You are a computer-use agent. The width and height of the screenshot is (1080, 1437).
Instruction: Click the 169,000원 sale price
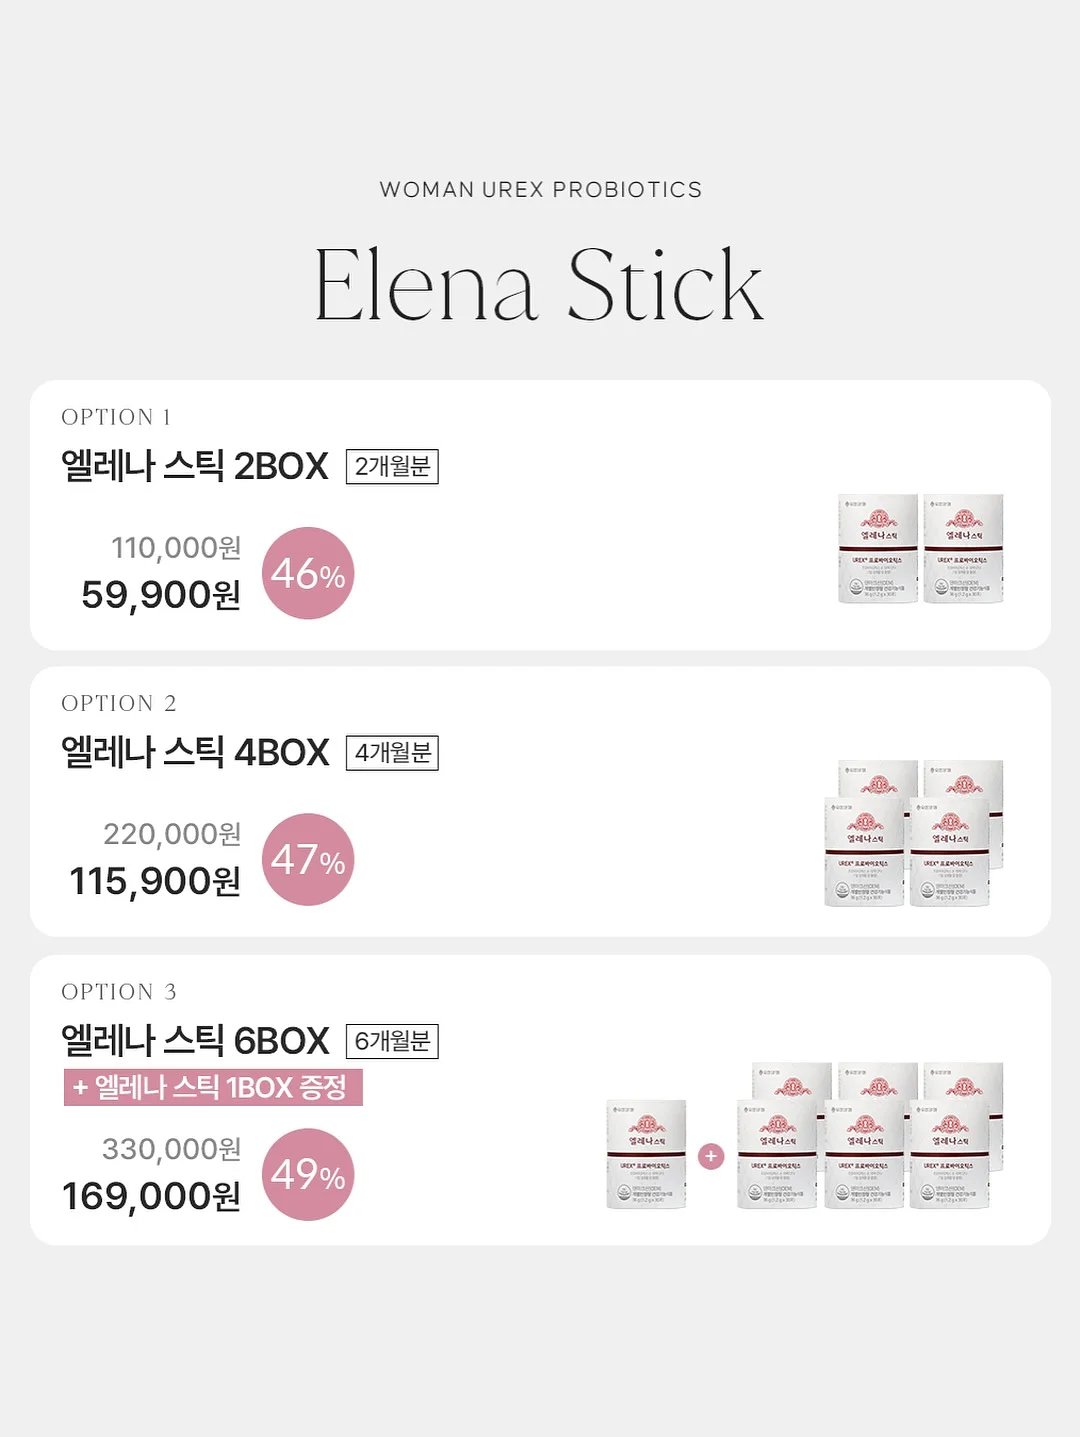(x=151, y=1196)
